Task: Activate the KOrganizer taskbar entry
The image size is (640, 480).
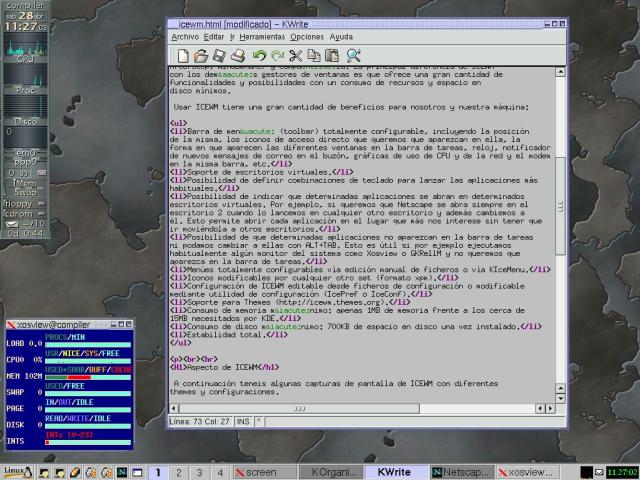Action: coord(331,473)
